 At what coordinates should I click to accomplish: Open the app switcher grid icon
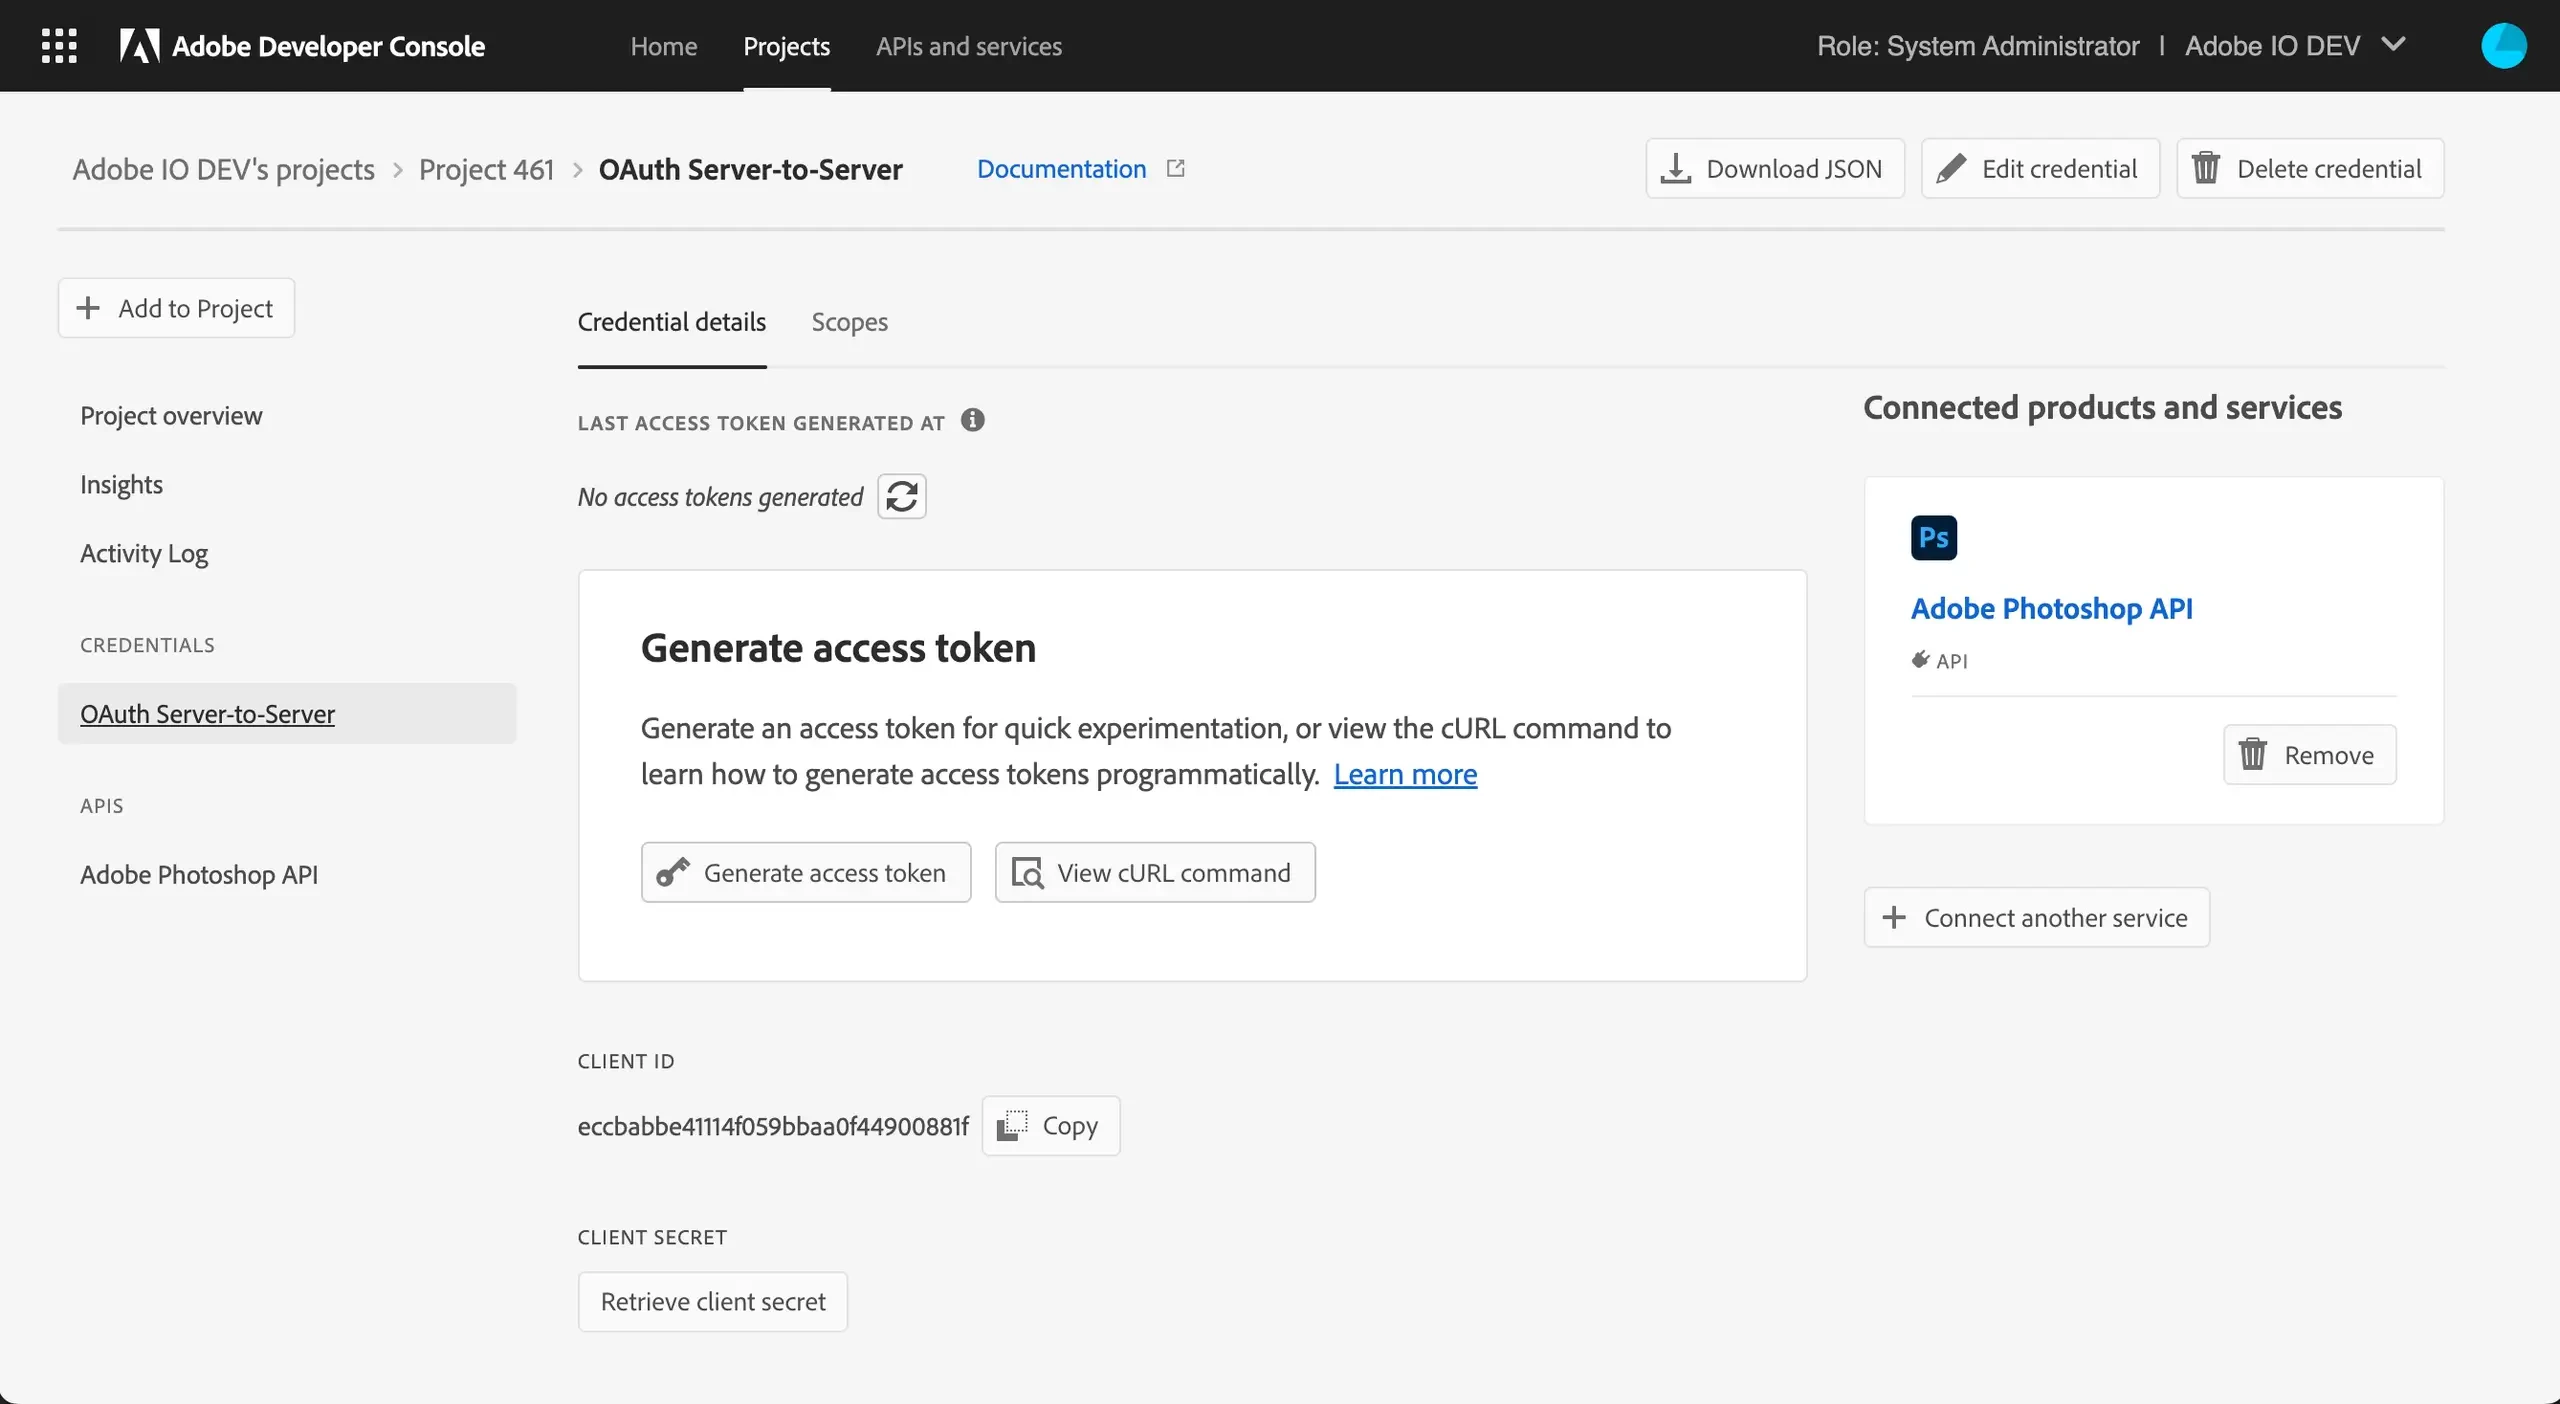pos(59,46)
